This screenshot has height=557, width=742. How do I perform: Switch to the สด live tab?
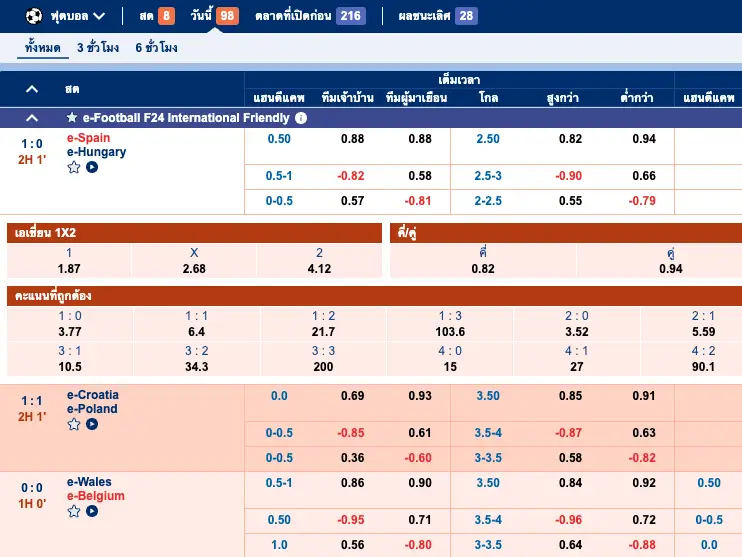click(x=157, y=16)
